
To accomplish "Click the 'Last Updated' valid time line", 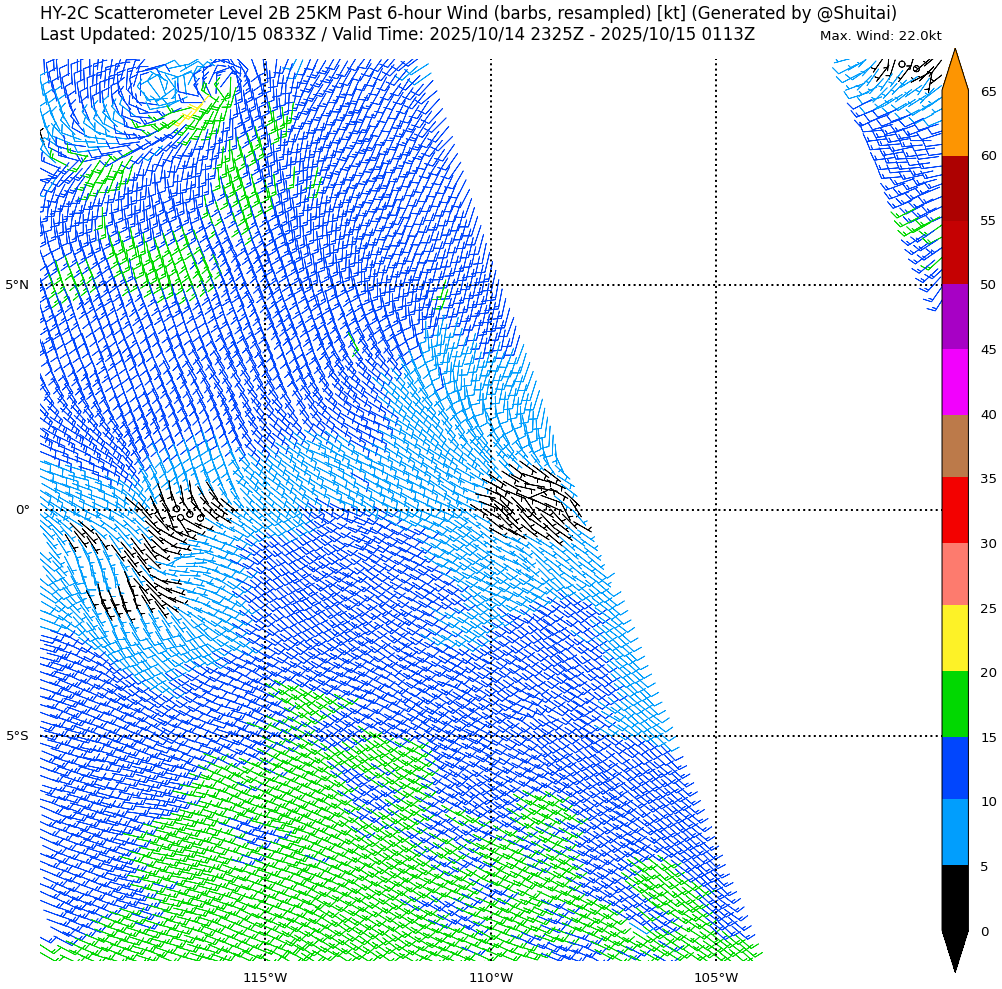I will click(x=397, y=35).
